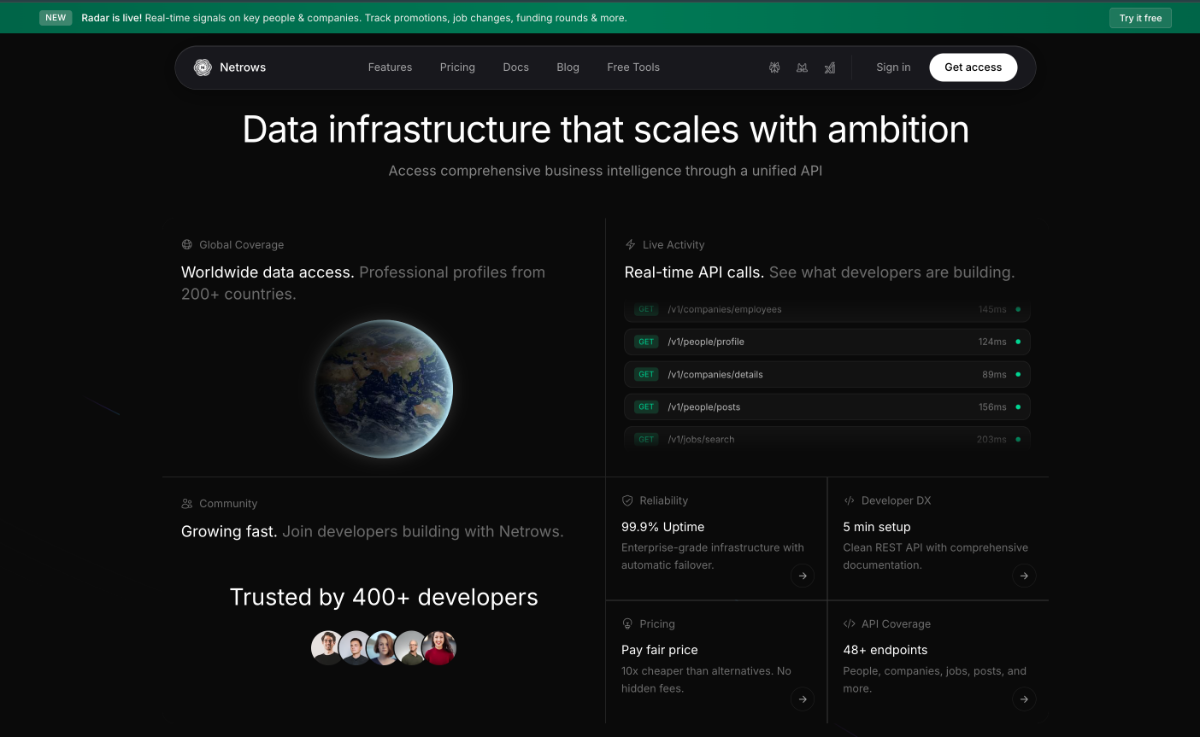Open the Developer DX card arrow
The image size is (1200, 737).
[x=1023, y=575]
